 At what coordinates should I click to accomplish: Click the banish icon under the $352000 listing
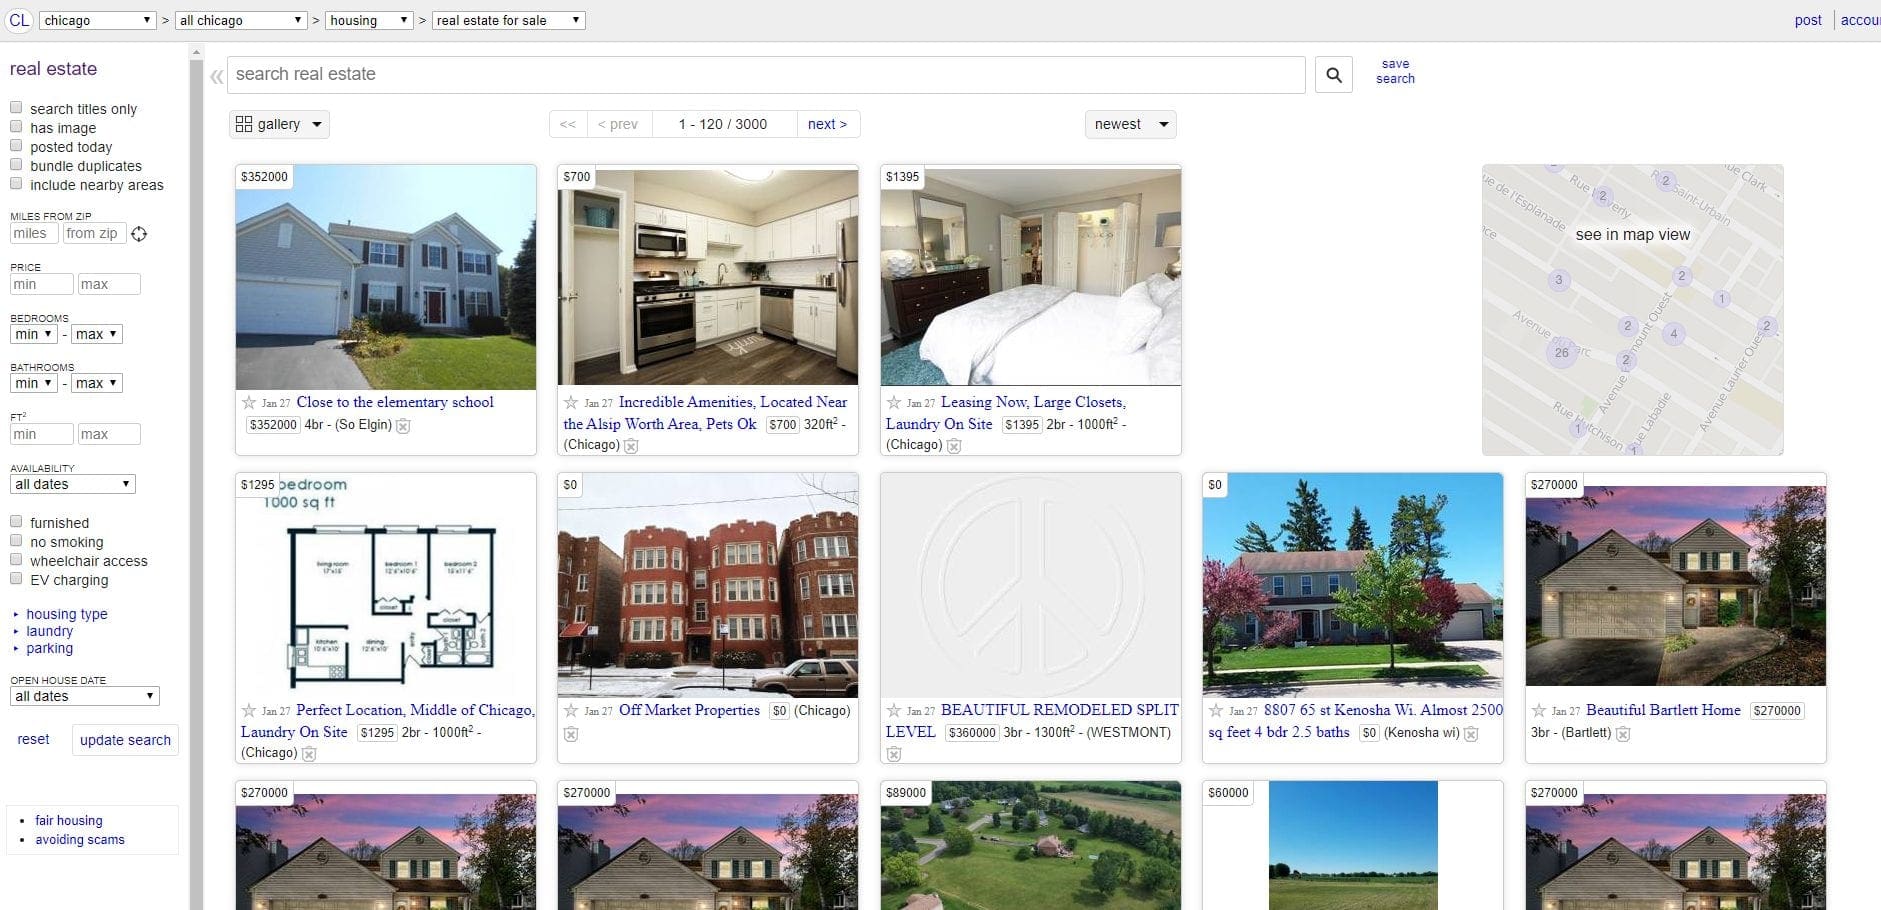pos(404,426)
